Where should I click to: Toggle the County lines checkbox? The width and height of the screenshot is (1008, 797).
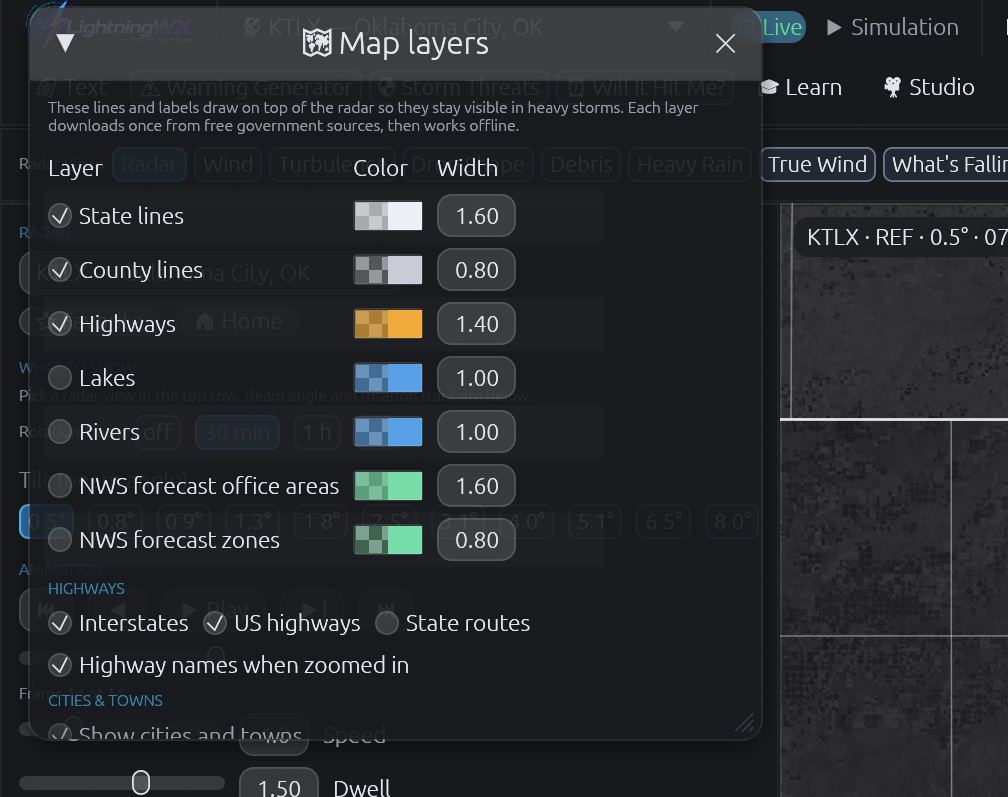60,270
